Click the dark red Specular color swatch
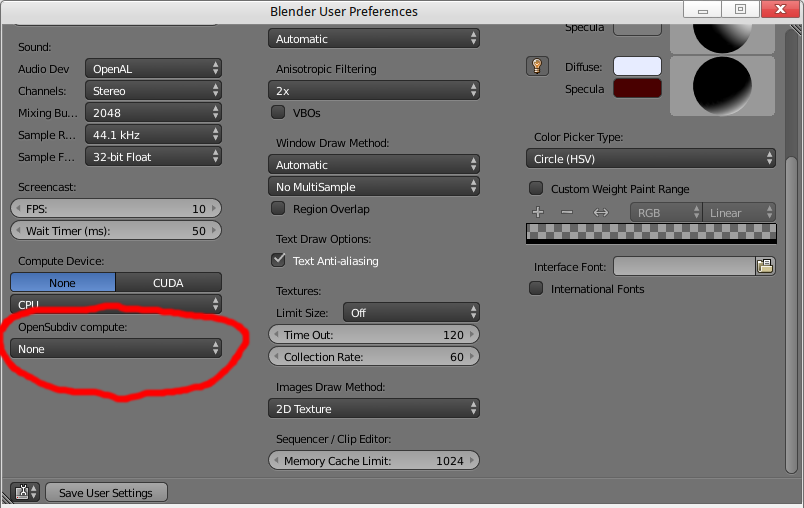 (637, 88)
